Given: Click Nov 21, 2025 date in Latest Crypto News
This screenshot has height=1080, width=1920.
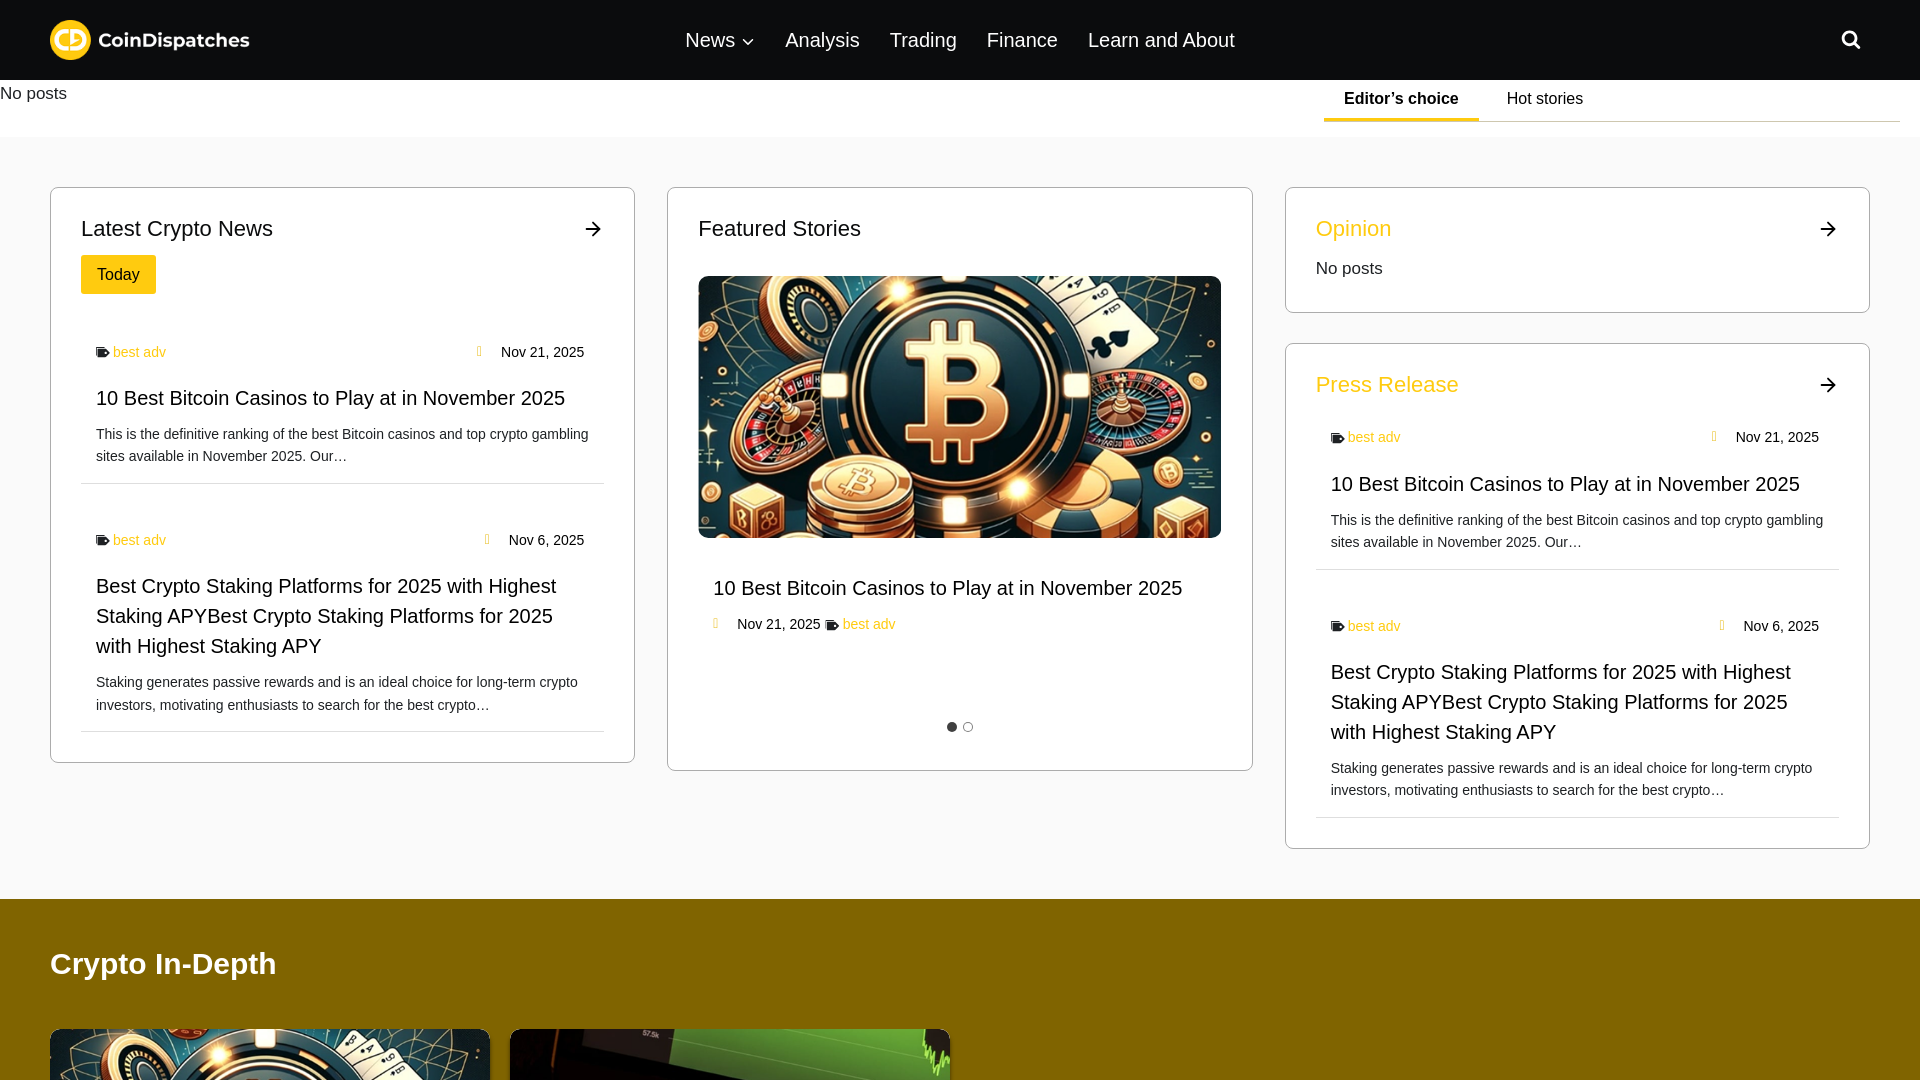Looking at the screenshot, I should tap(542, 352).
